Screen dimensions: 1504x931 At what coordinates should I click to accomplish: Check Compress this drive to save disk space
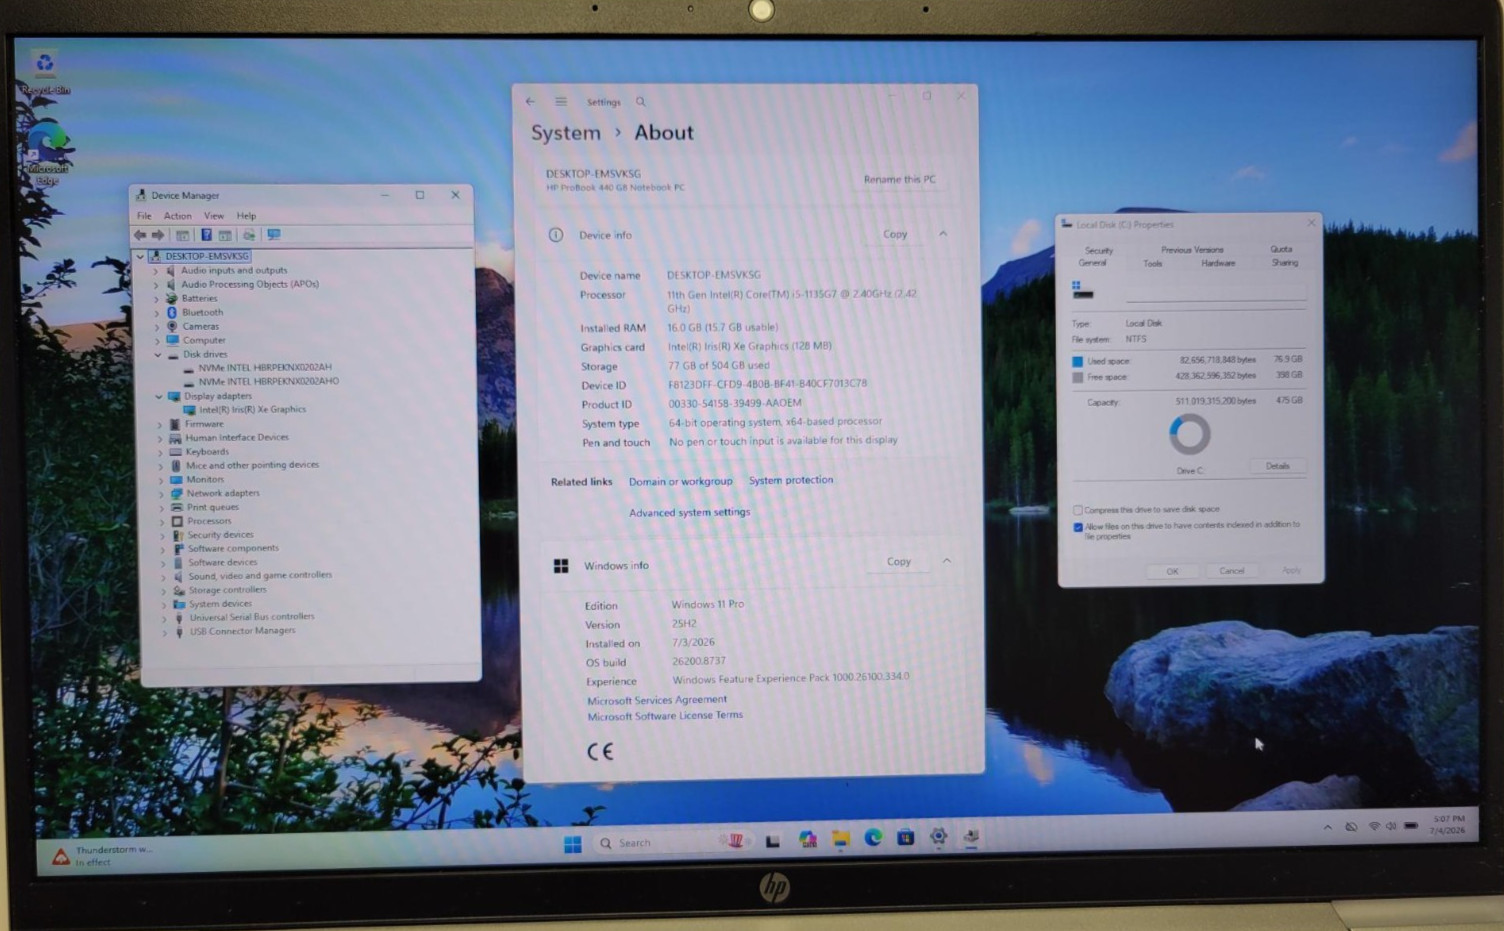[1078, 510]
